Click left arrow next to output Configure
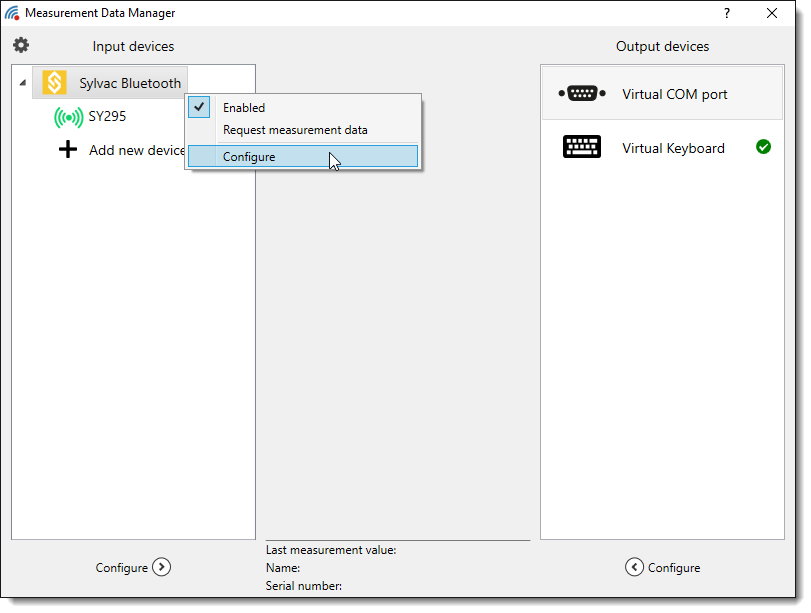The height and width of the screenshot is (613, 811). click(634, 567)
